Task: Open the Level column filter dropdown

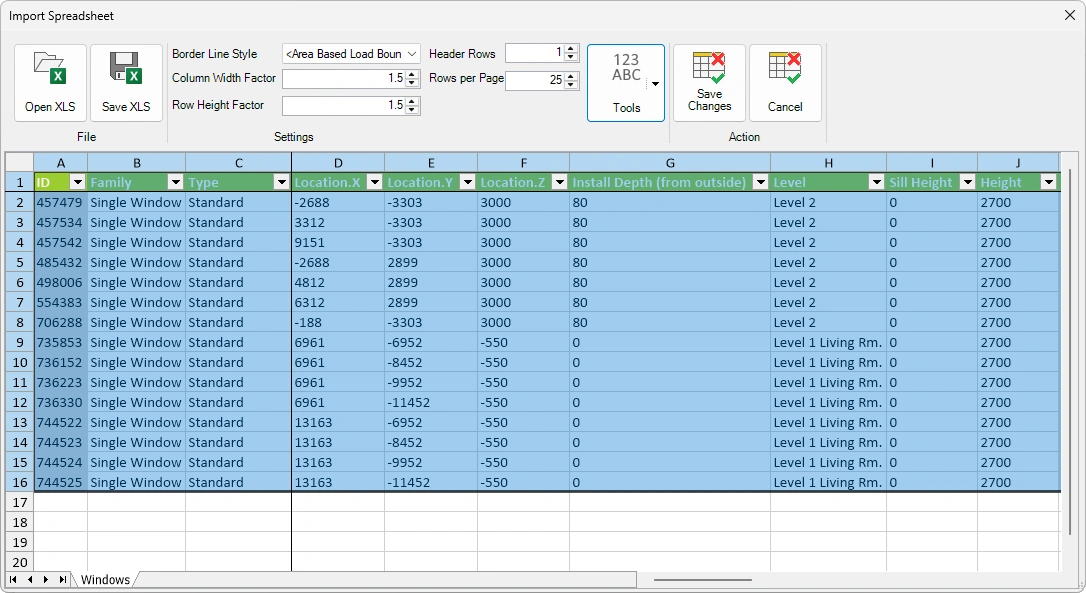Action: 878,182
